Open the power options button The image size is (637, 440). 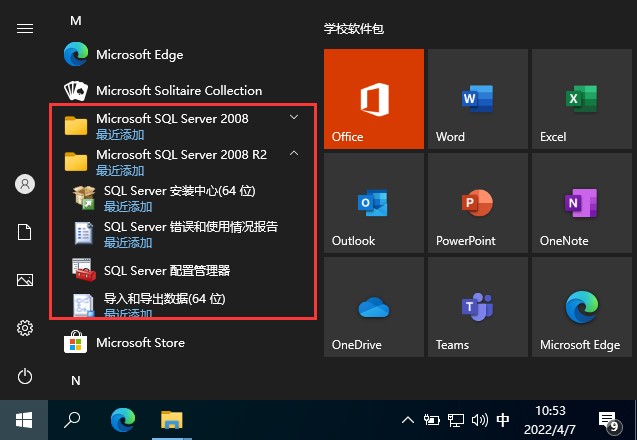(x=25, y=376)
